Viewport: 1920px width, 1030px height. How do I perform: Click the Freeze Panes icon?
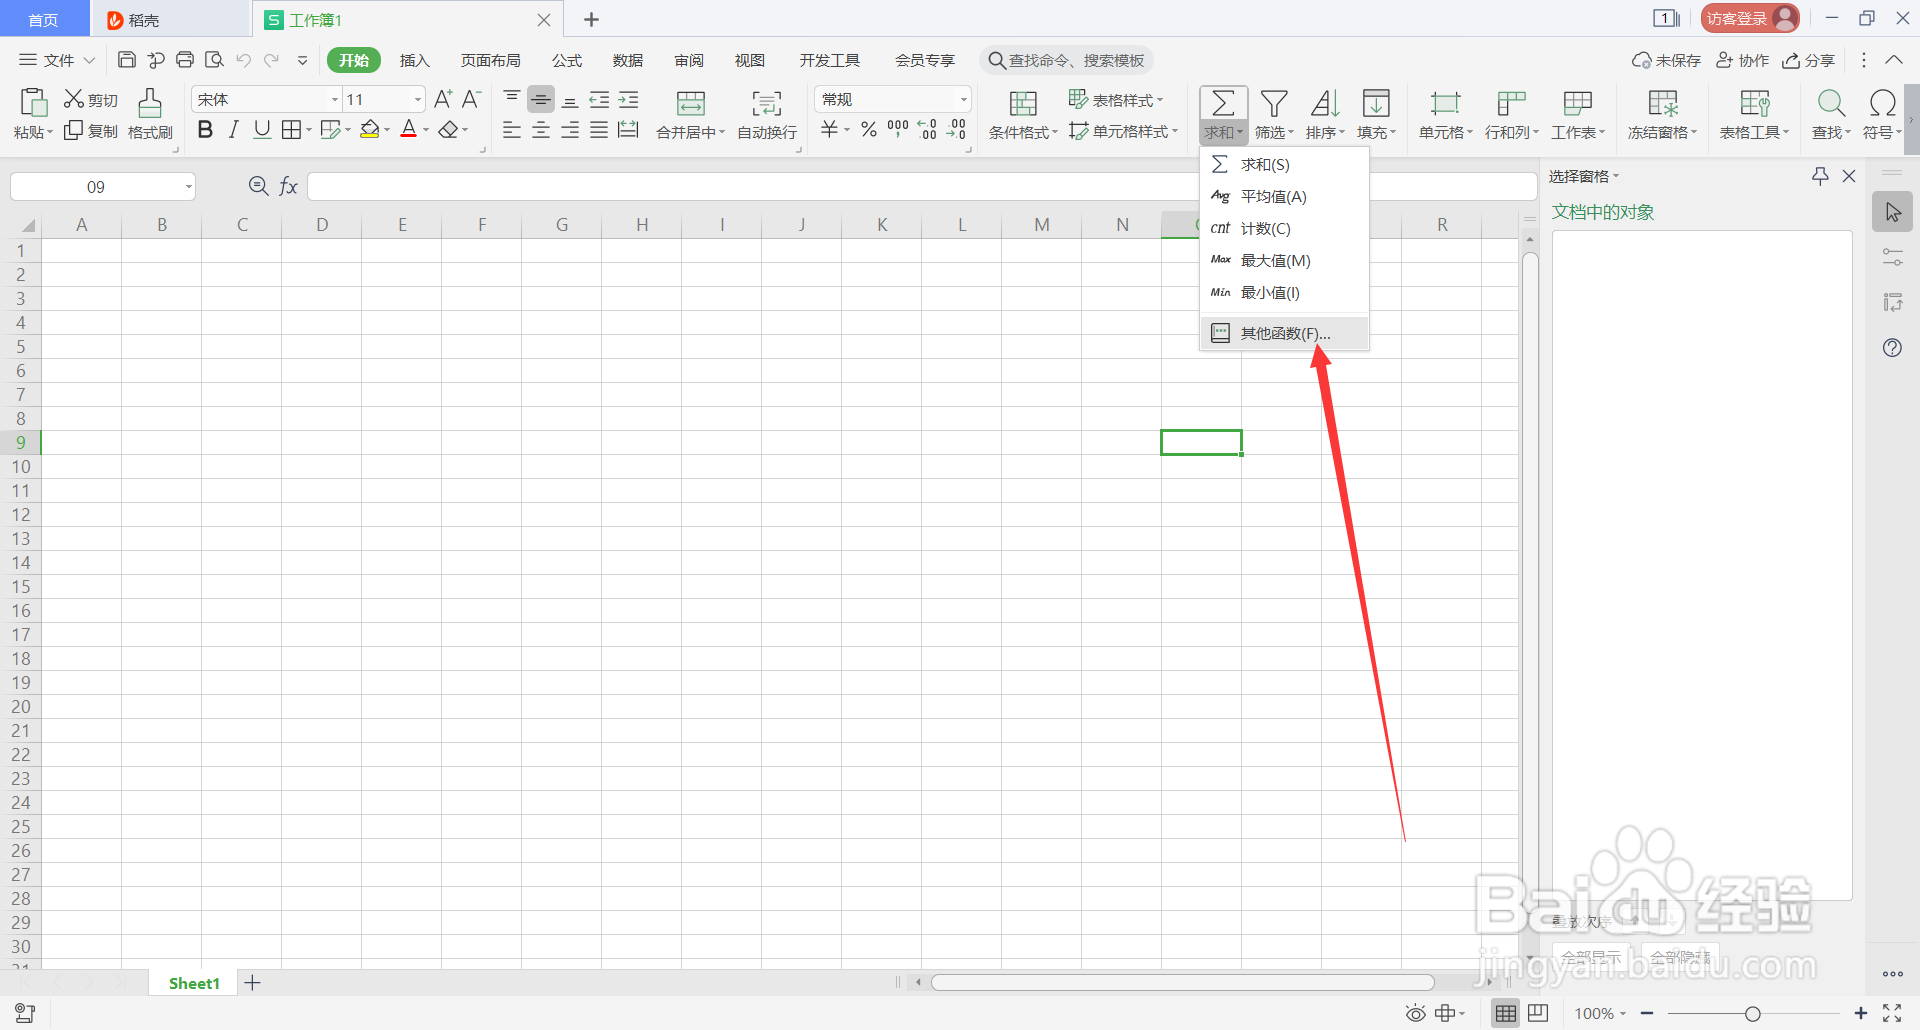[x=1660, y=113]
